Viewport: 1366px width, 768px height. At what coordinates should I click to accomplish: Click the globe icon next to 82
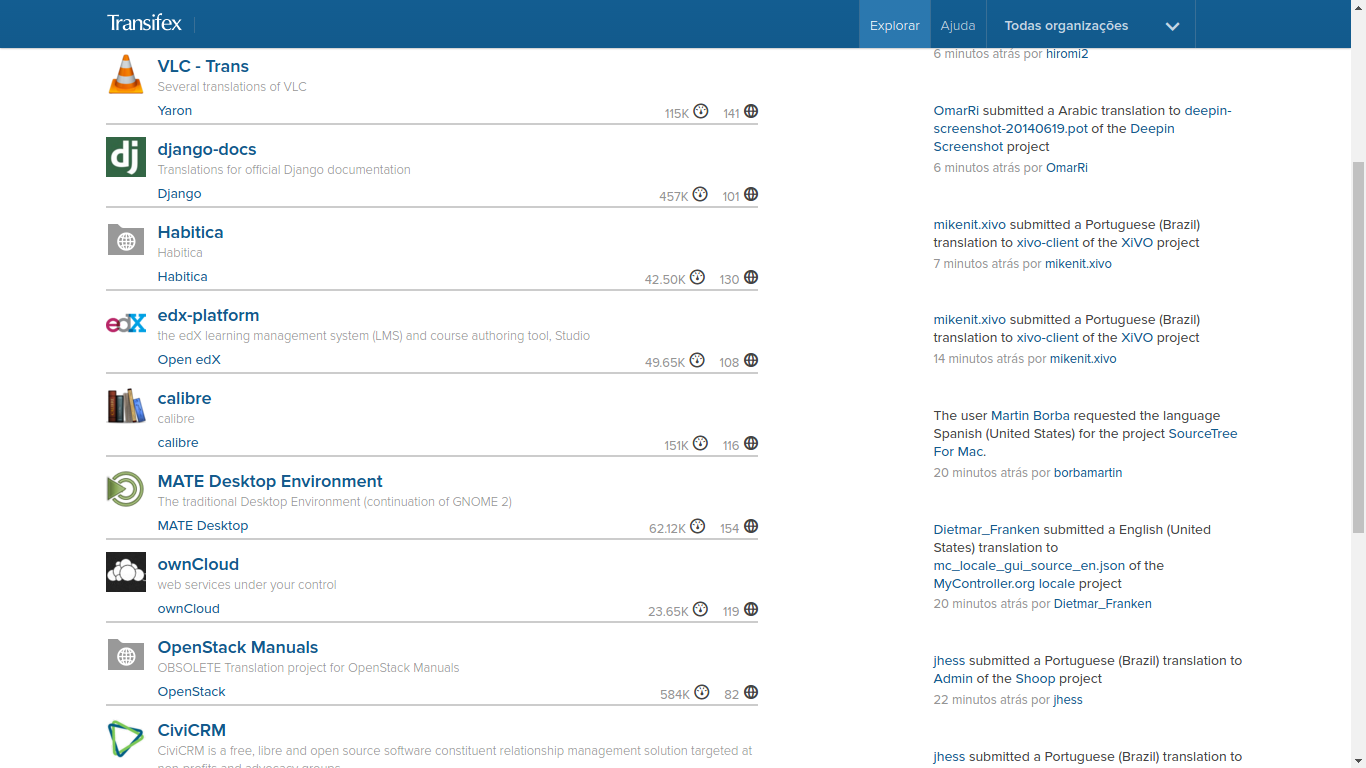point(751,692)
